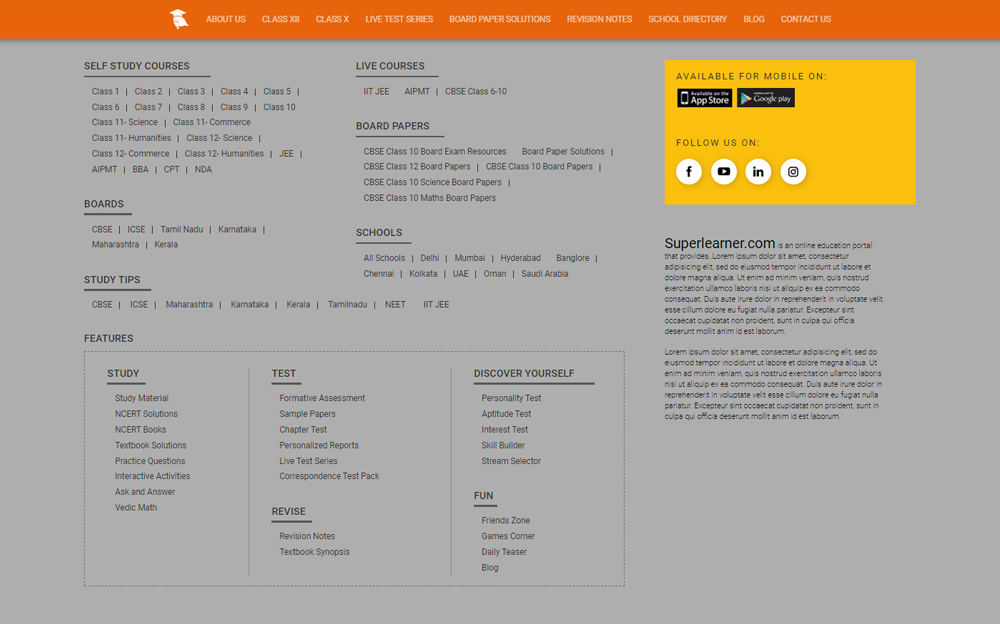
Task: Select Kolkata under Schools
Action: pos(423,274)
